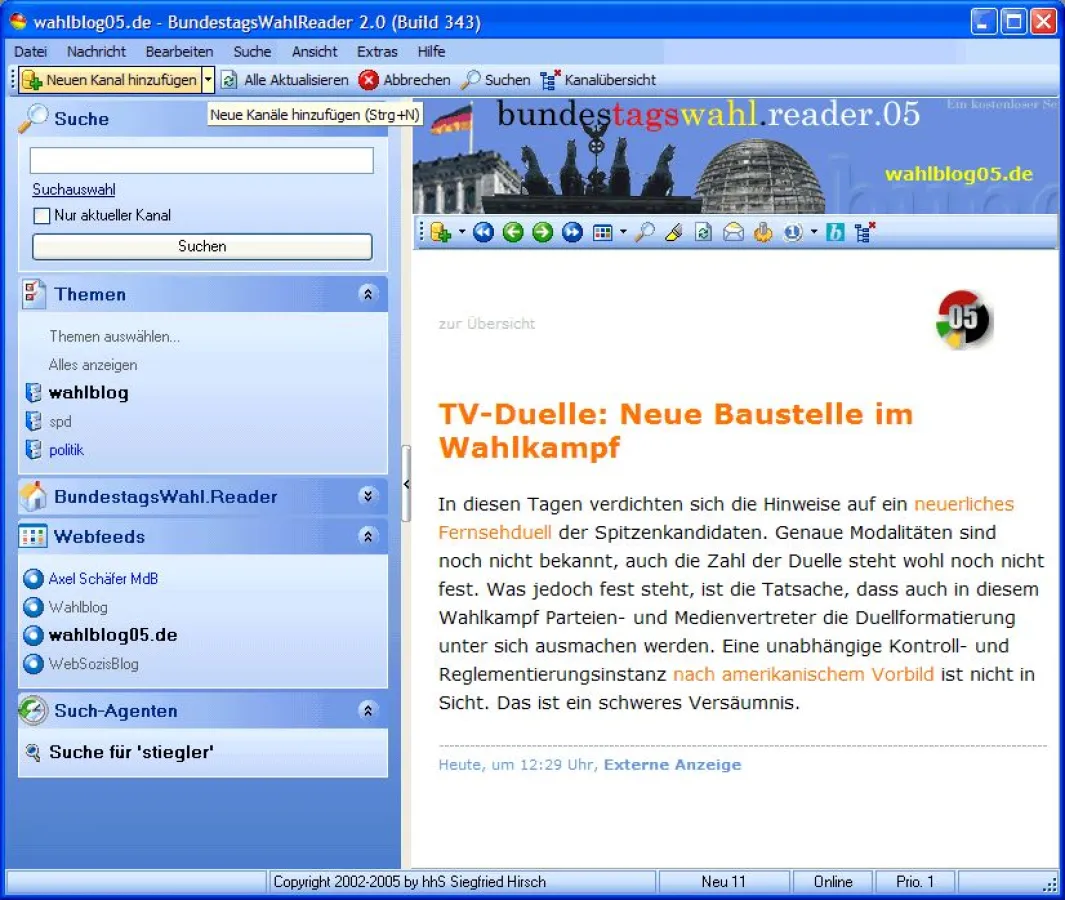Open the Kanalübersicht toolbar icon

click(550, 80)
